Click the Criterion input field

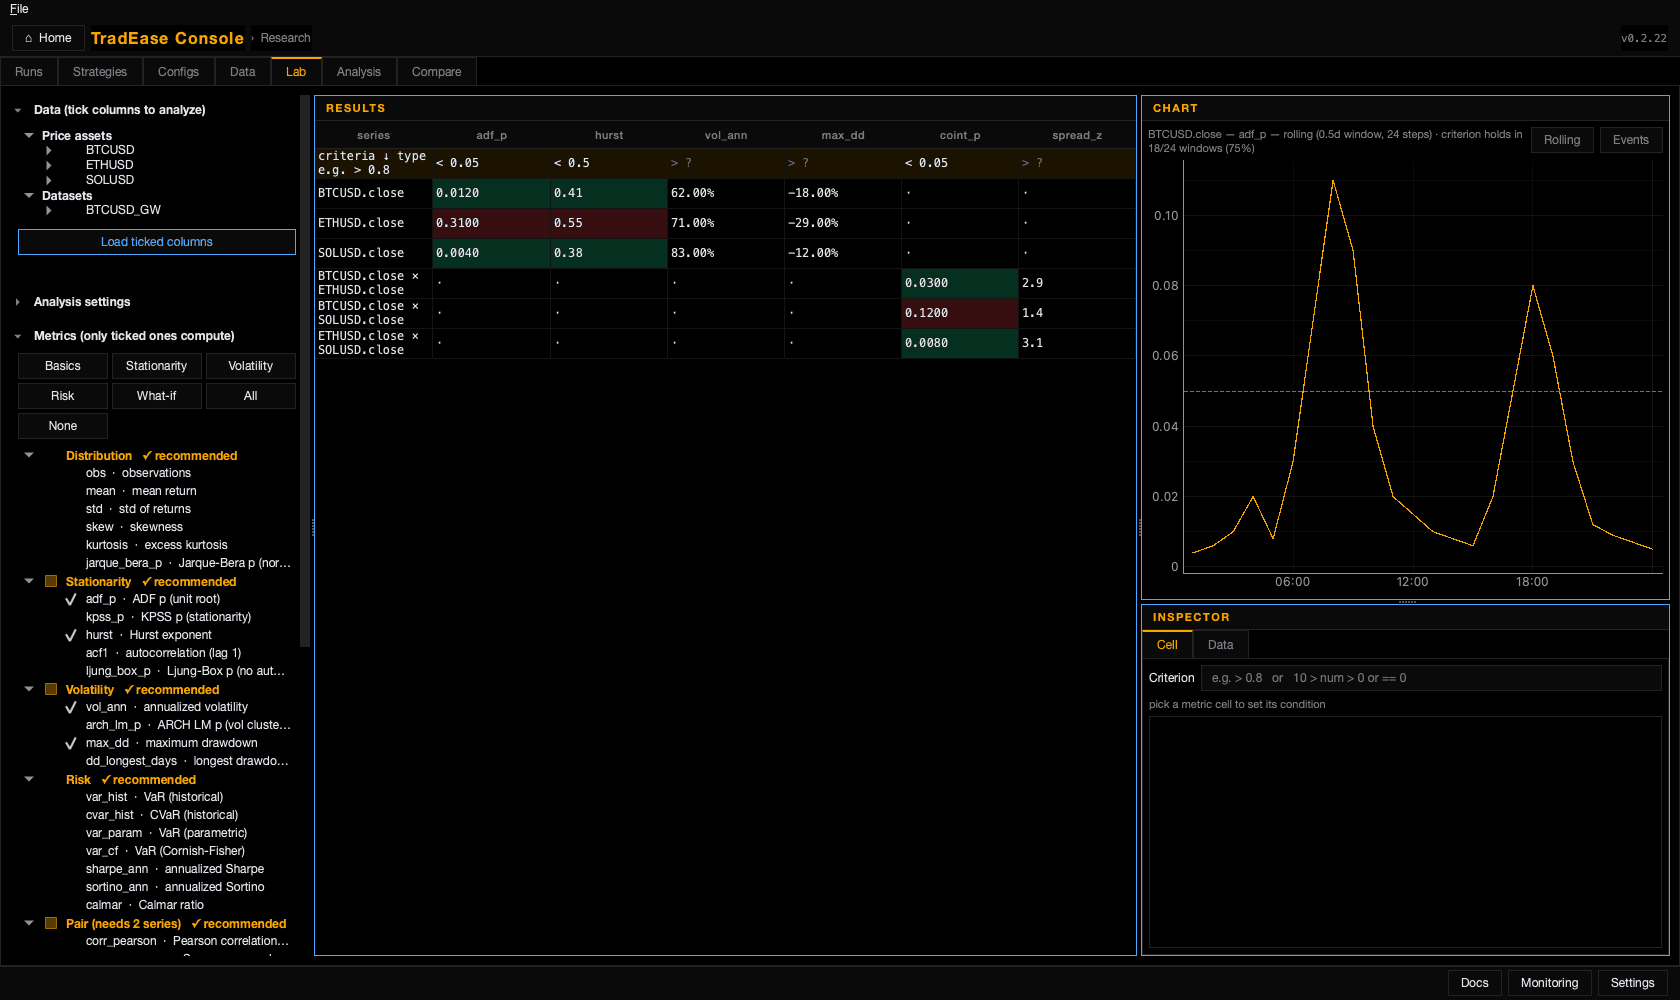click(1431, 678)
